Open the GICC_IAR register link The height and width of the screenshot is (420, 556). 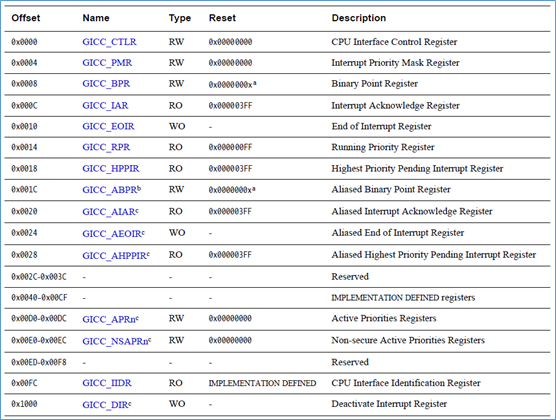tap(105, 105)
